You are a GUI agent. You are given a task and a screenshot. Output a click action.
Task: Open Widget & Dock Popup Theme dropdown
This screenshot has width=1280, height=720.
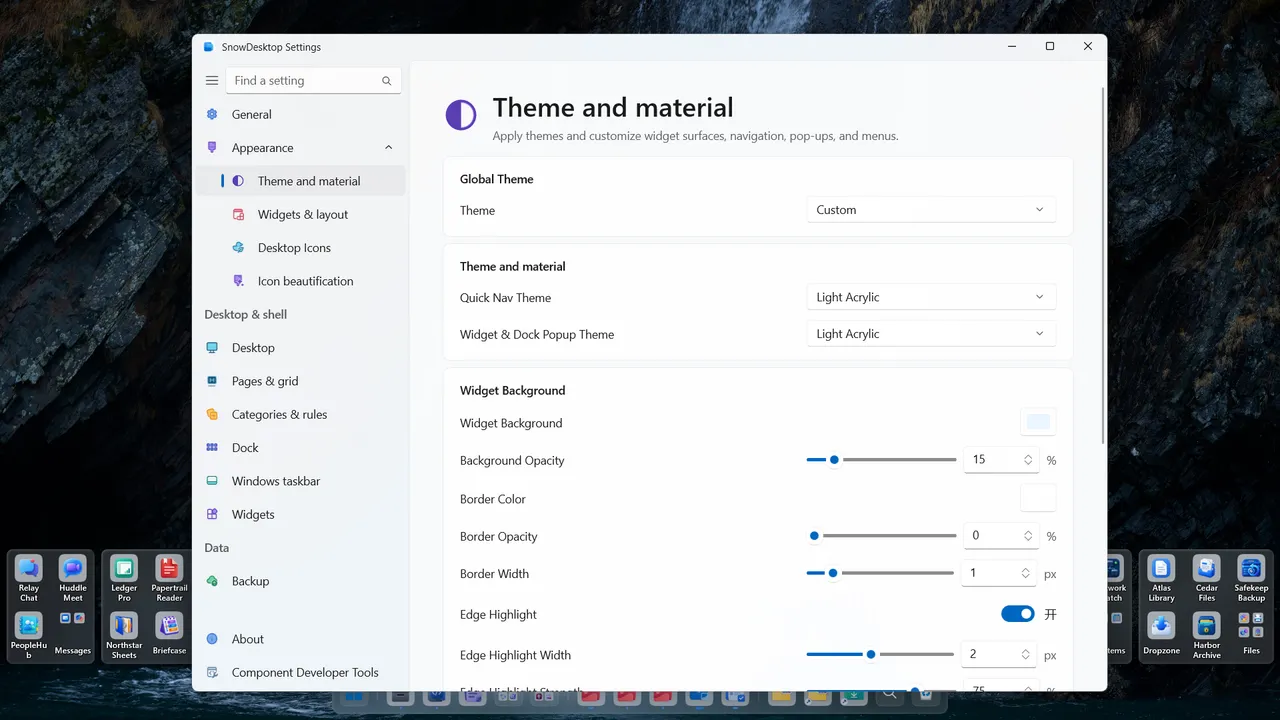coord(931,334)
